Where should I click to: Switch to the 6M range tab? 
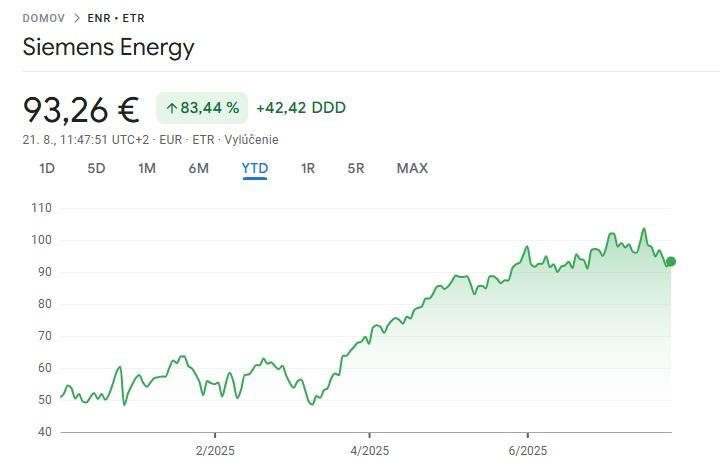point(198,168)
